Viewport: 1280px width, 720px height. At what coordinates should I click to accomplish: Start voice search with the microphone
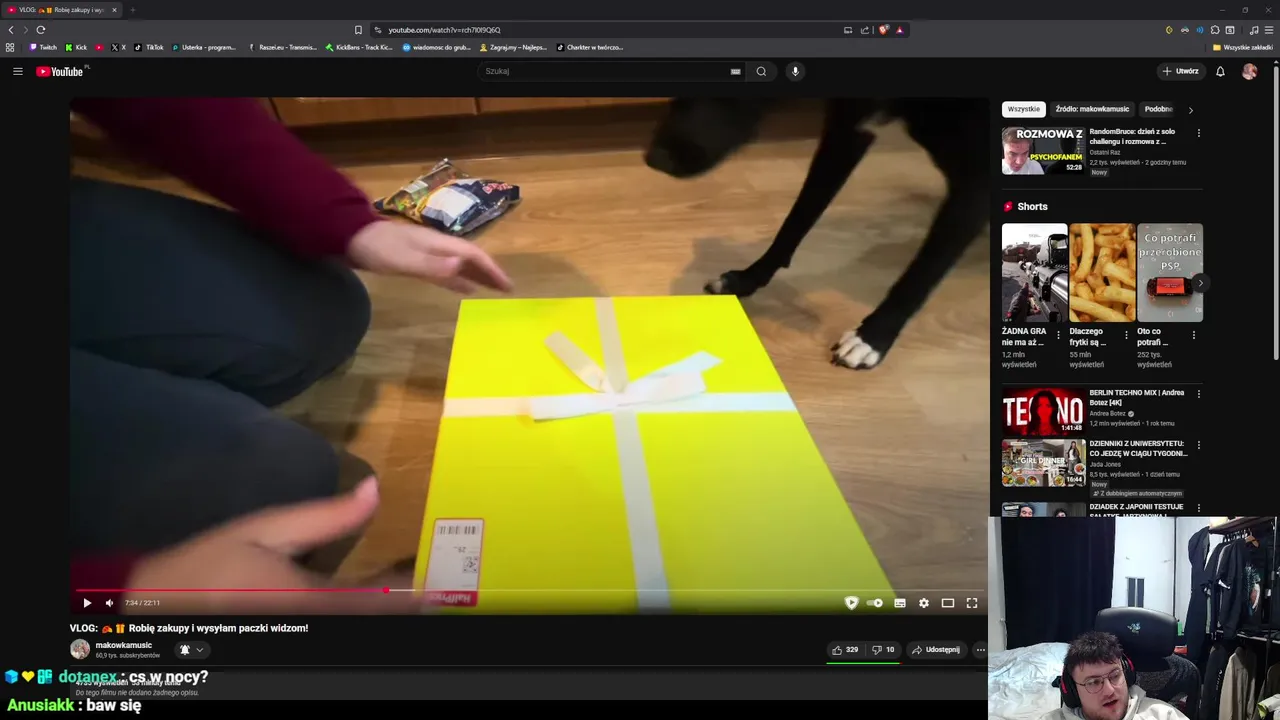tap(795, 71)
